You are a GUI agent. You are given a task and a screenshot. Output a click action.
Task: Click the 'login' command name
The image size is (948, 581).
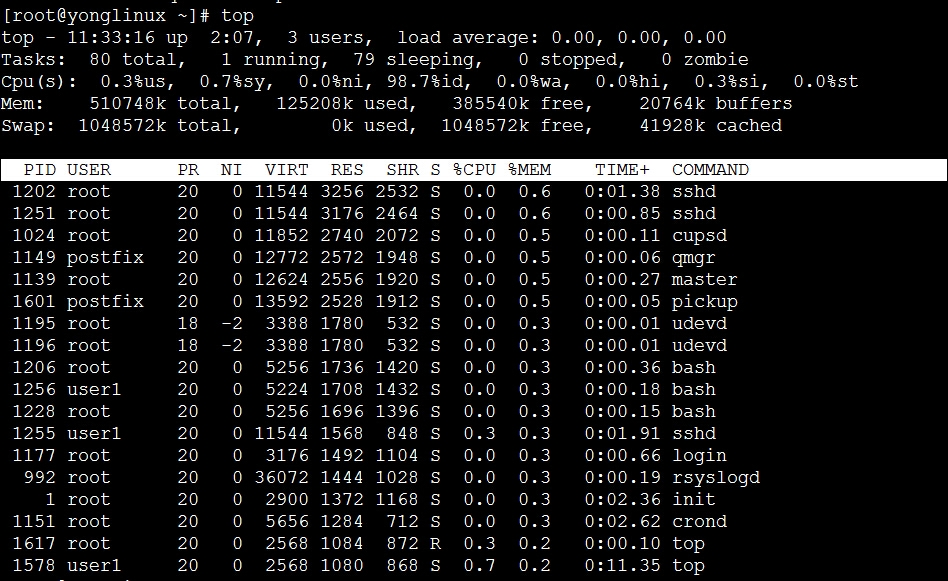[x=700, y=456]
